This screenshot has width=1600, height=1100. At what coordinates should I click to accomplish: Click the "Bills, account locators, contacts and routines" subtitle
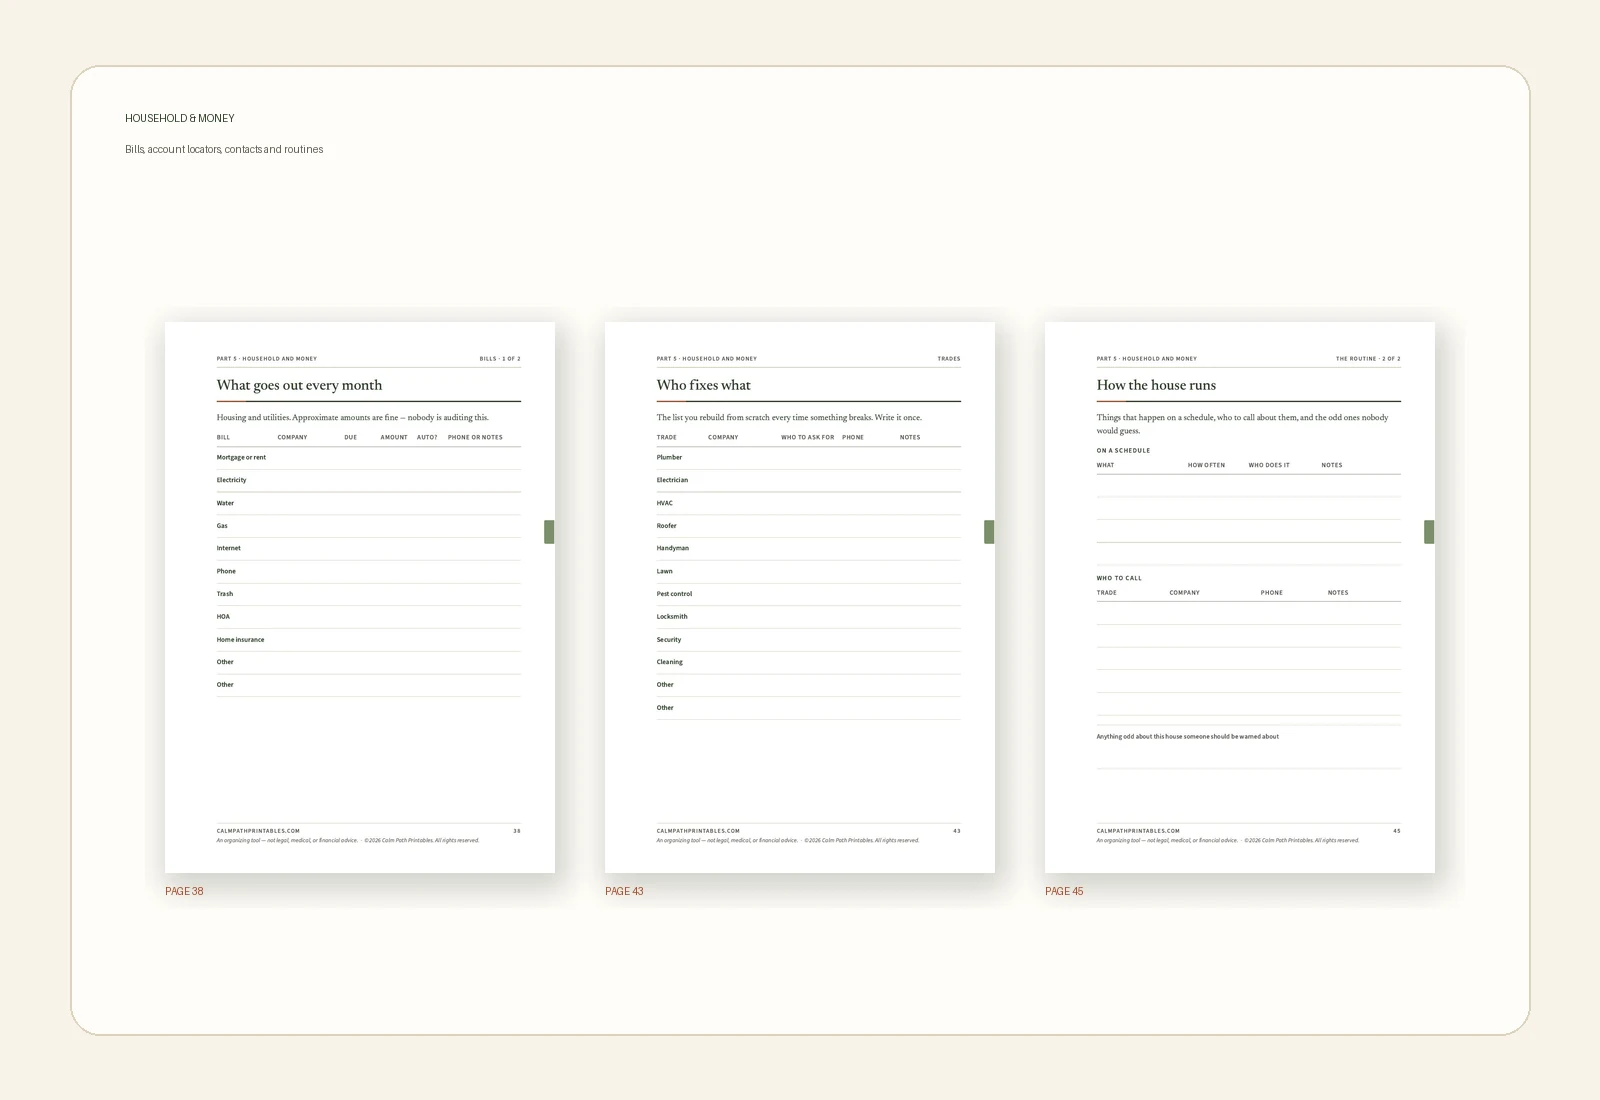[224, 149]
